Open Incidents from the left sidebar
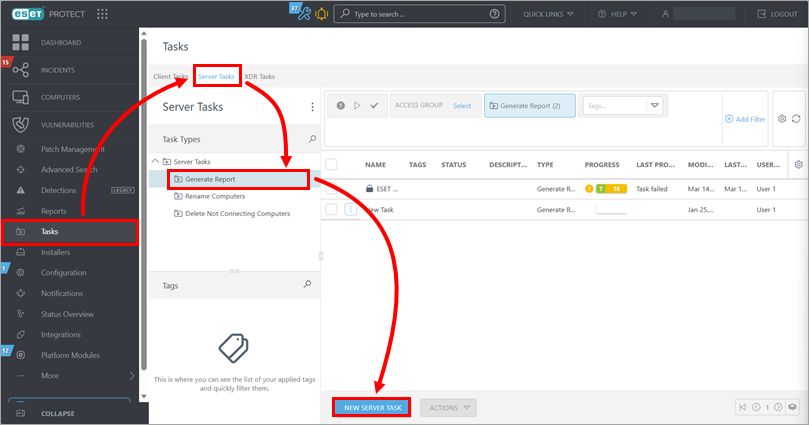Viewport: 809px width, 425px height. click(x=58, y=71)
